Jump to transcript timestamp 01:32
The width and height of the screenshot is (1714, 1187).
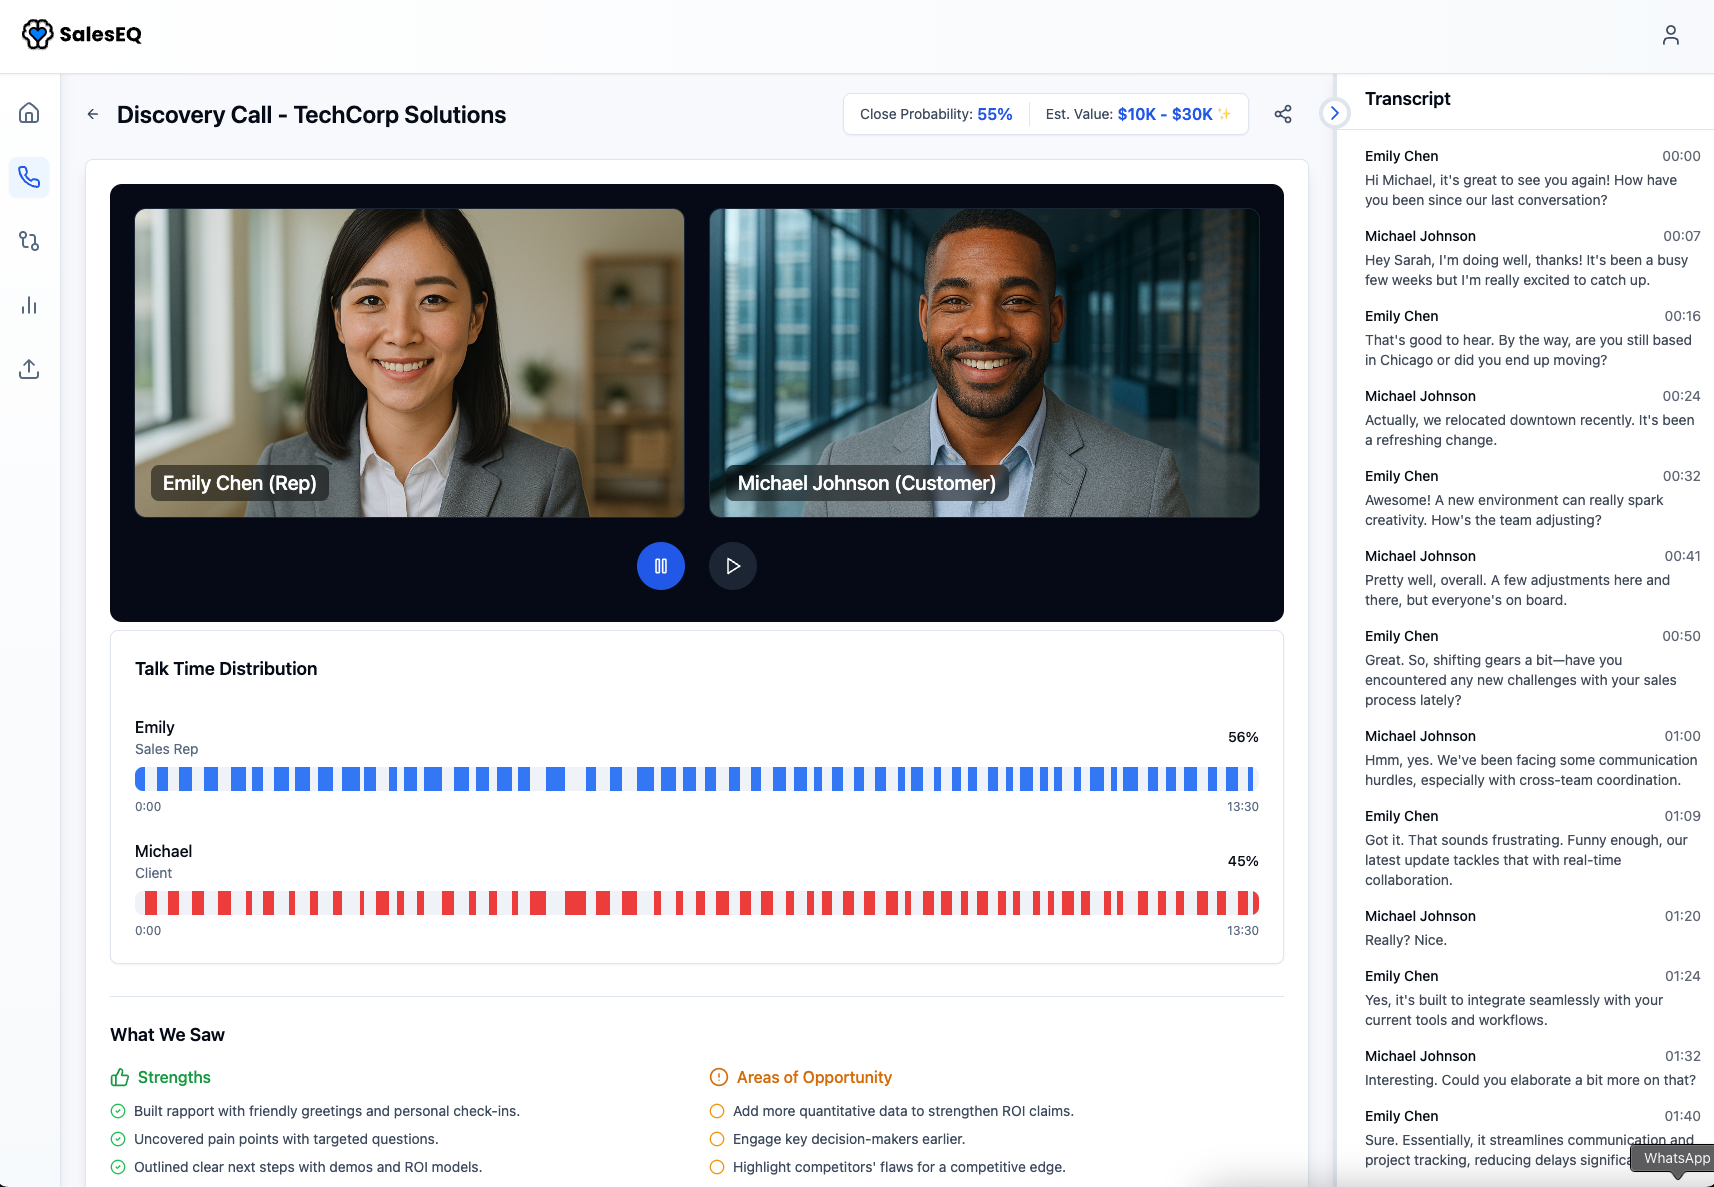pyautogui.click(x=1682, y=1056)
